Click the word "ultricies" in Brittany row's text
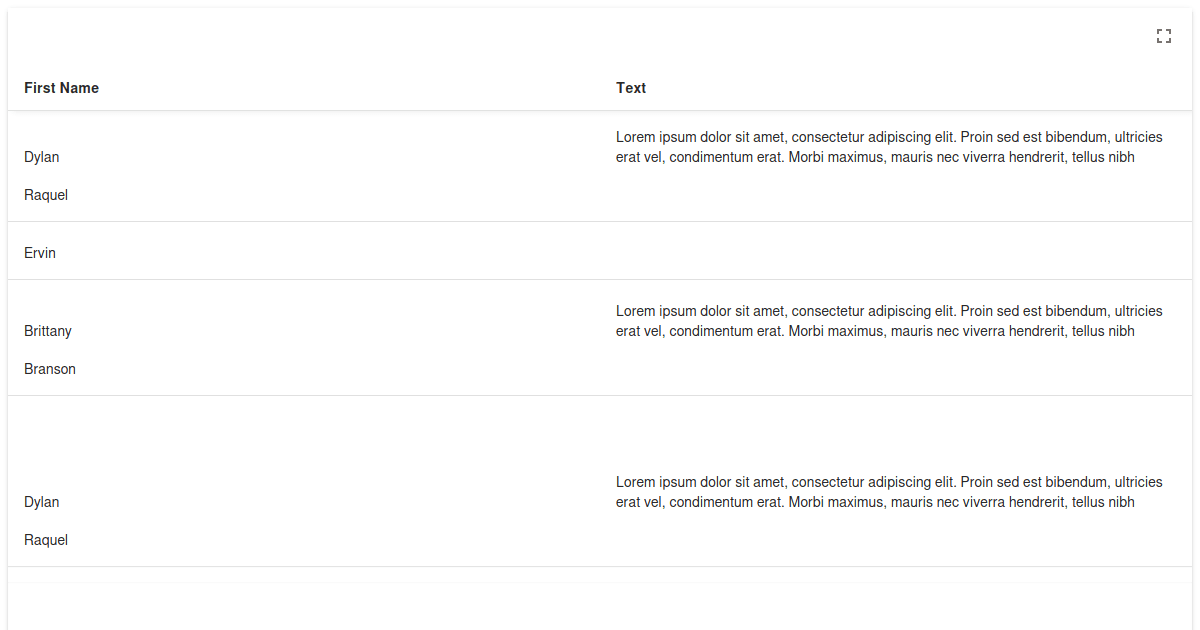The image size is (1200, 630). pos(1138,311)
